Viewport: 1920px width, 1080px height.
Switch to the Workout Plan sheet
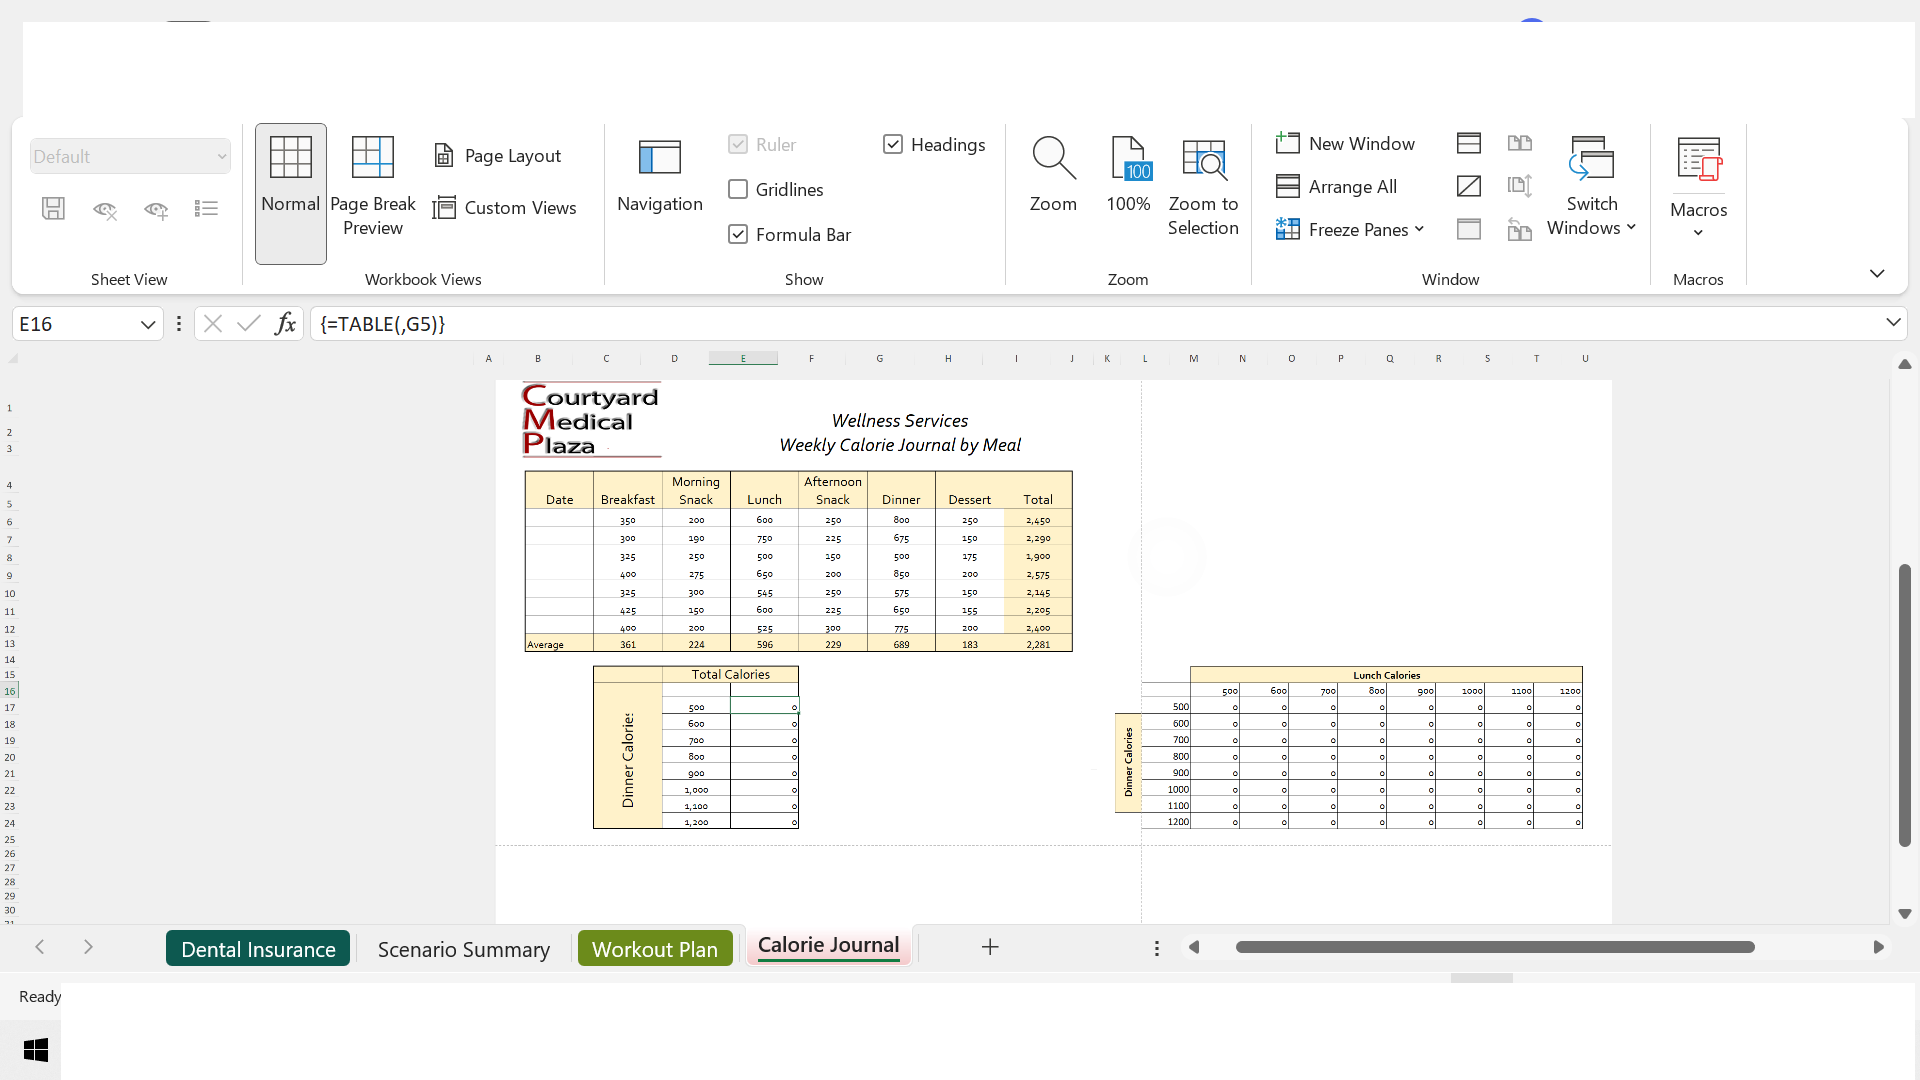tap(654, 949)
